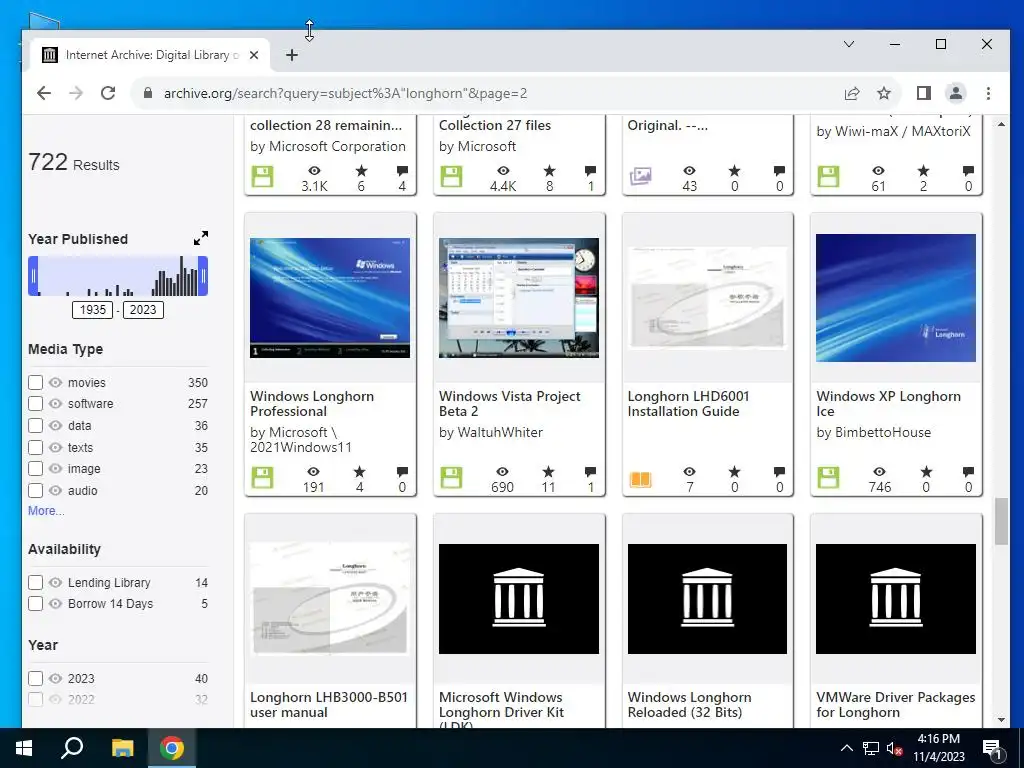
Task: Enable Borrow 14 Days filter
Action: coord(35,603)
